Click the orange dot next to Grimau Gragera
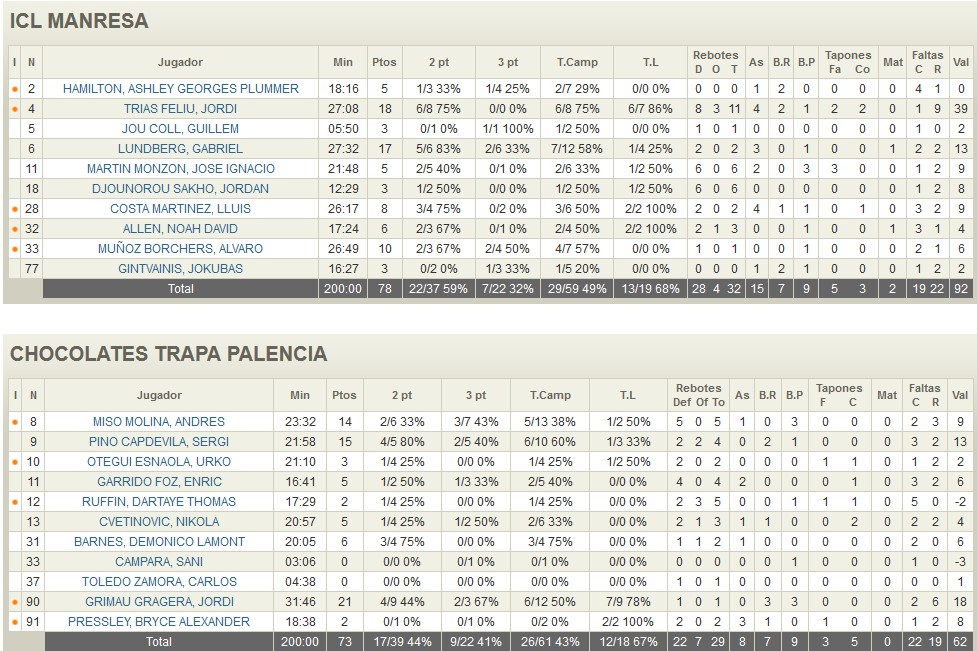Image resolution: width=977 pixels, height=651 pixels. (x=14, y=602)
